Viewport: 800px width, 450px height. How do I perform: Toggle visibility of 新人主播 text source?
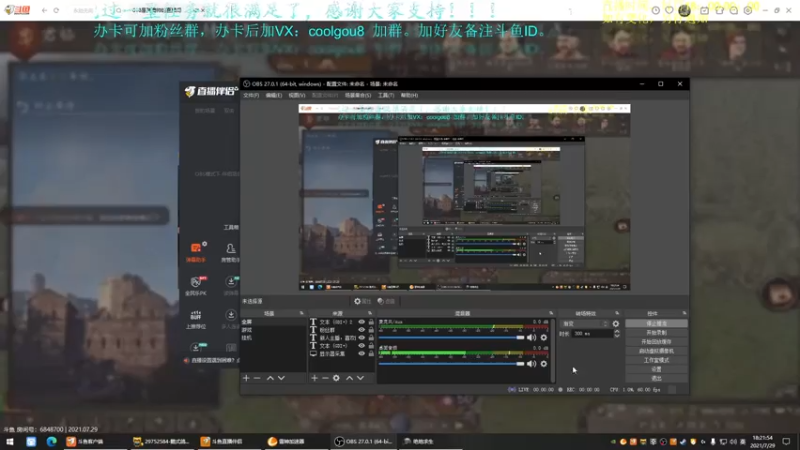tap(362, 338)
